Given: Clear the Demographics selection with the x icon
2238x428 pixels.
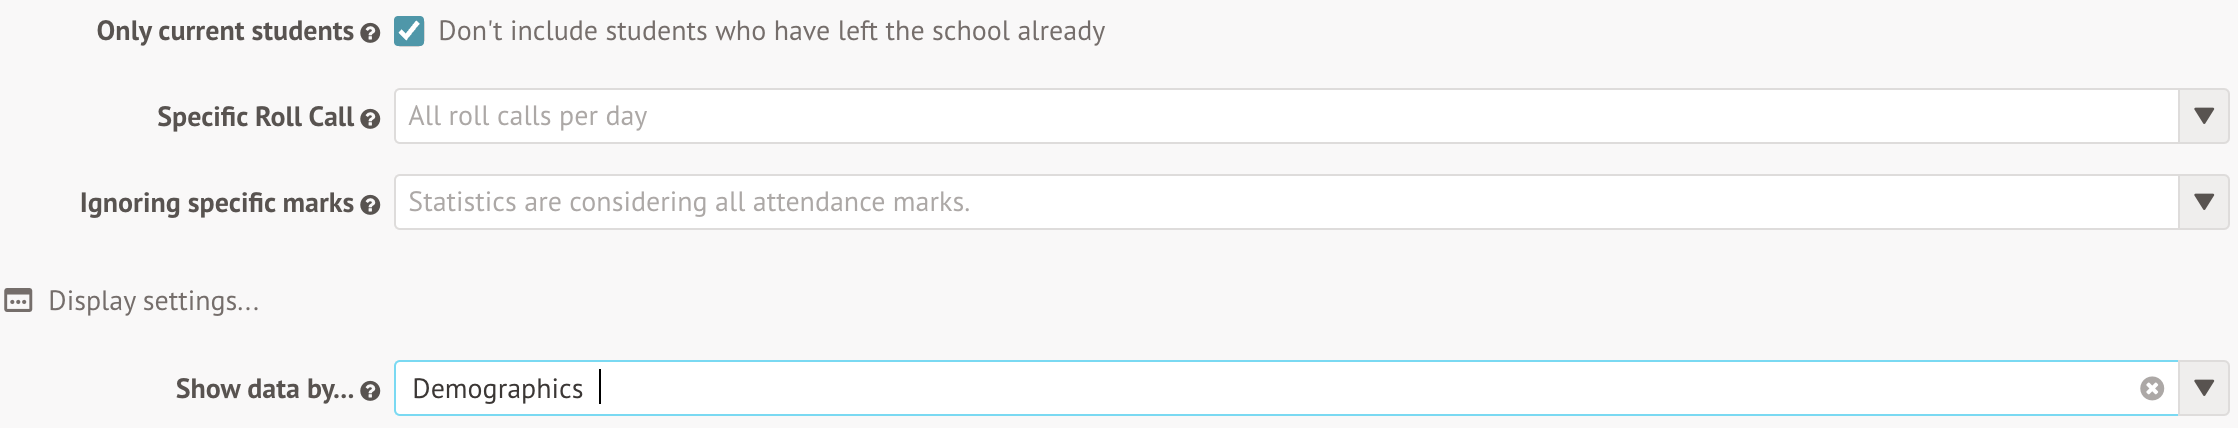Looking at the screenshot, I should pyautogui.click(x=2151, y=388).
